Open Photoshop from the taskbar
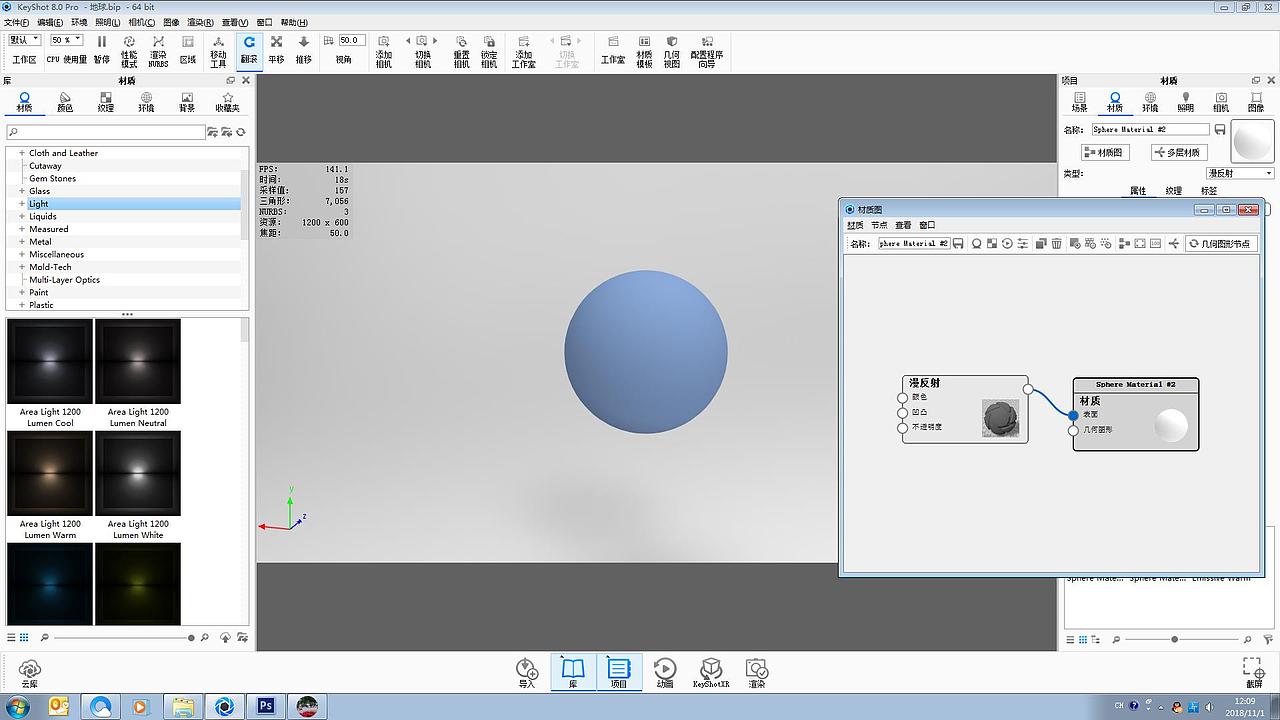 (266, 706)
